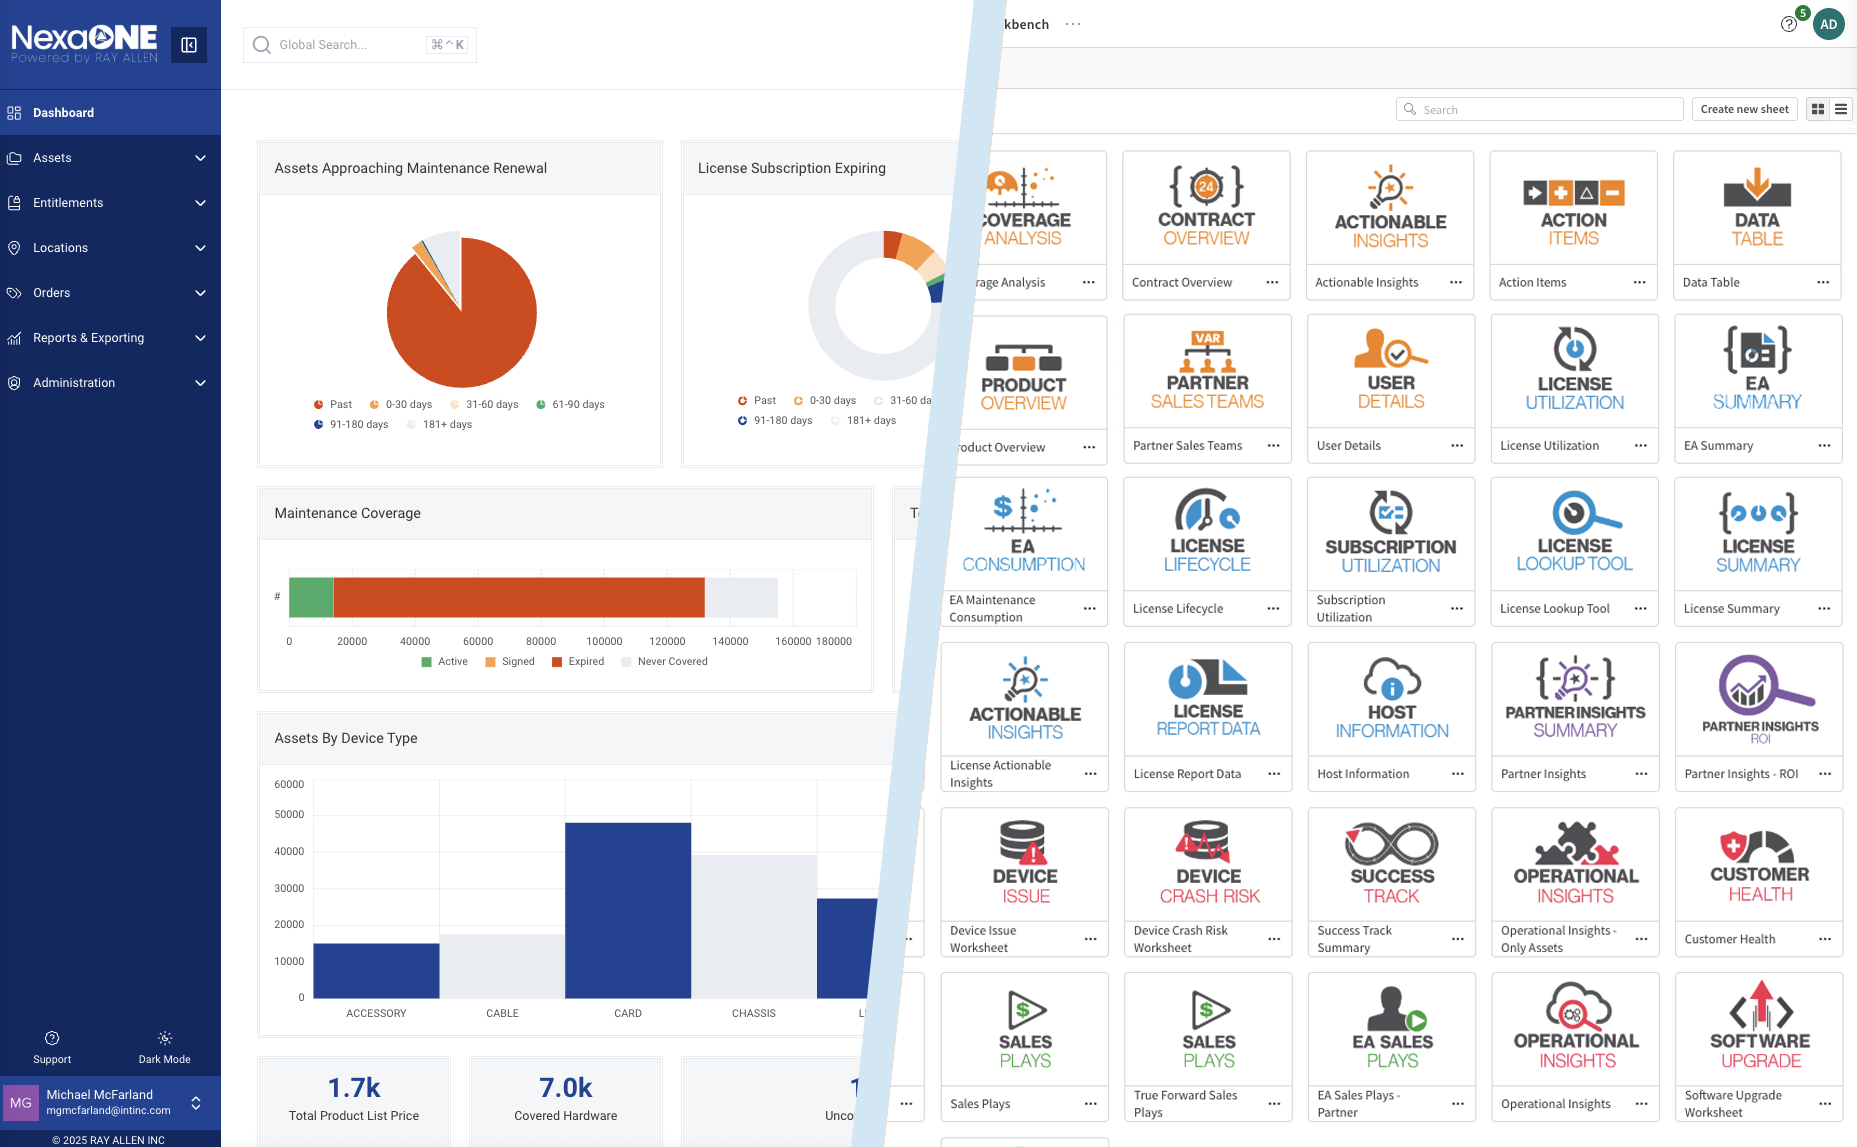Click Create new sheet button
This screenshot has height=1147, width=1857.
pos(1744,110)
